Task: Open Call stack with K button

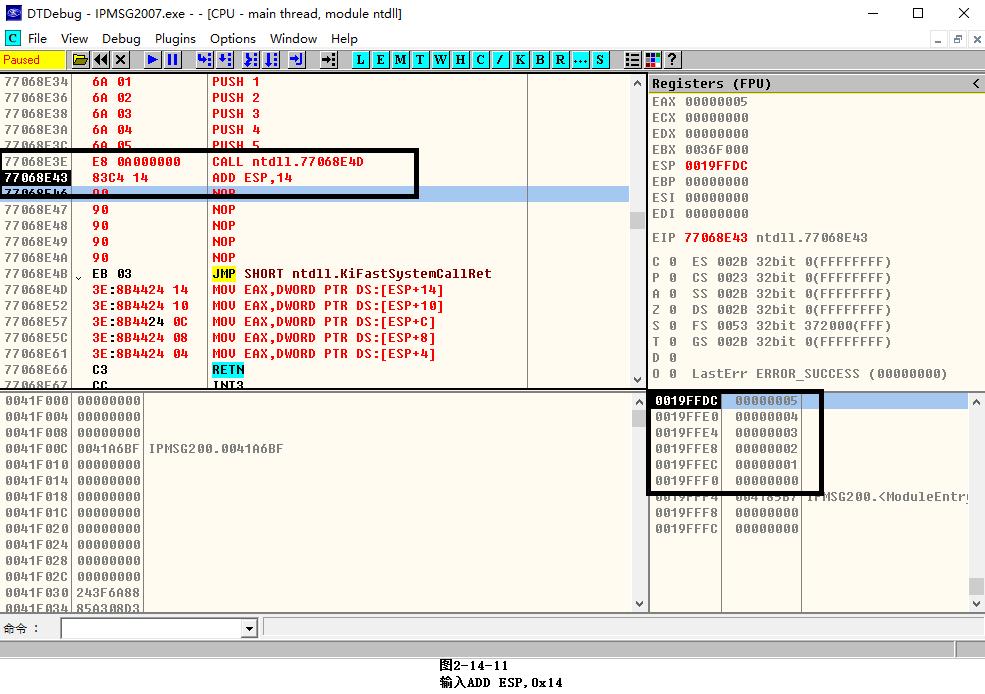Action: (520, 60)
